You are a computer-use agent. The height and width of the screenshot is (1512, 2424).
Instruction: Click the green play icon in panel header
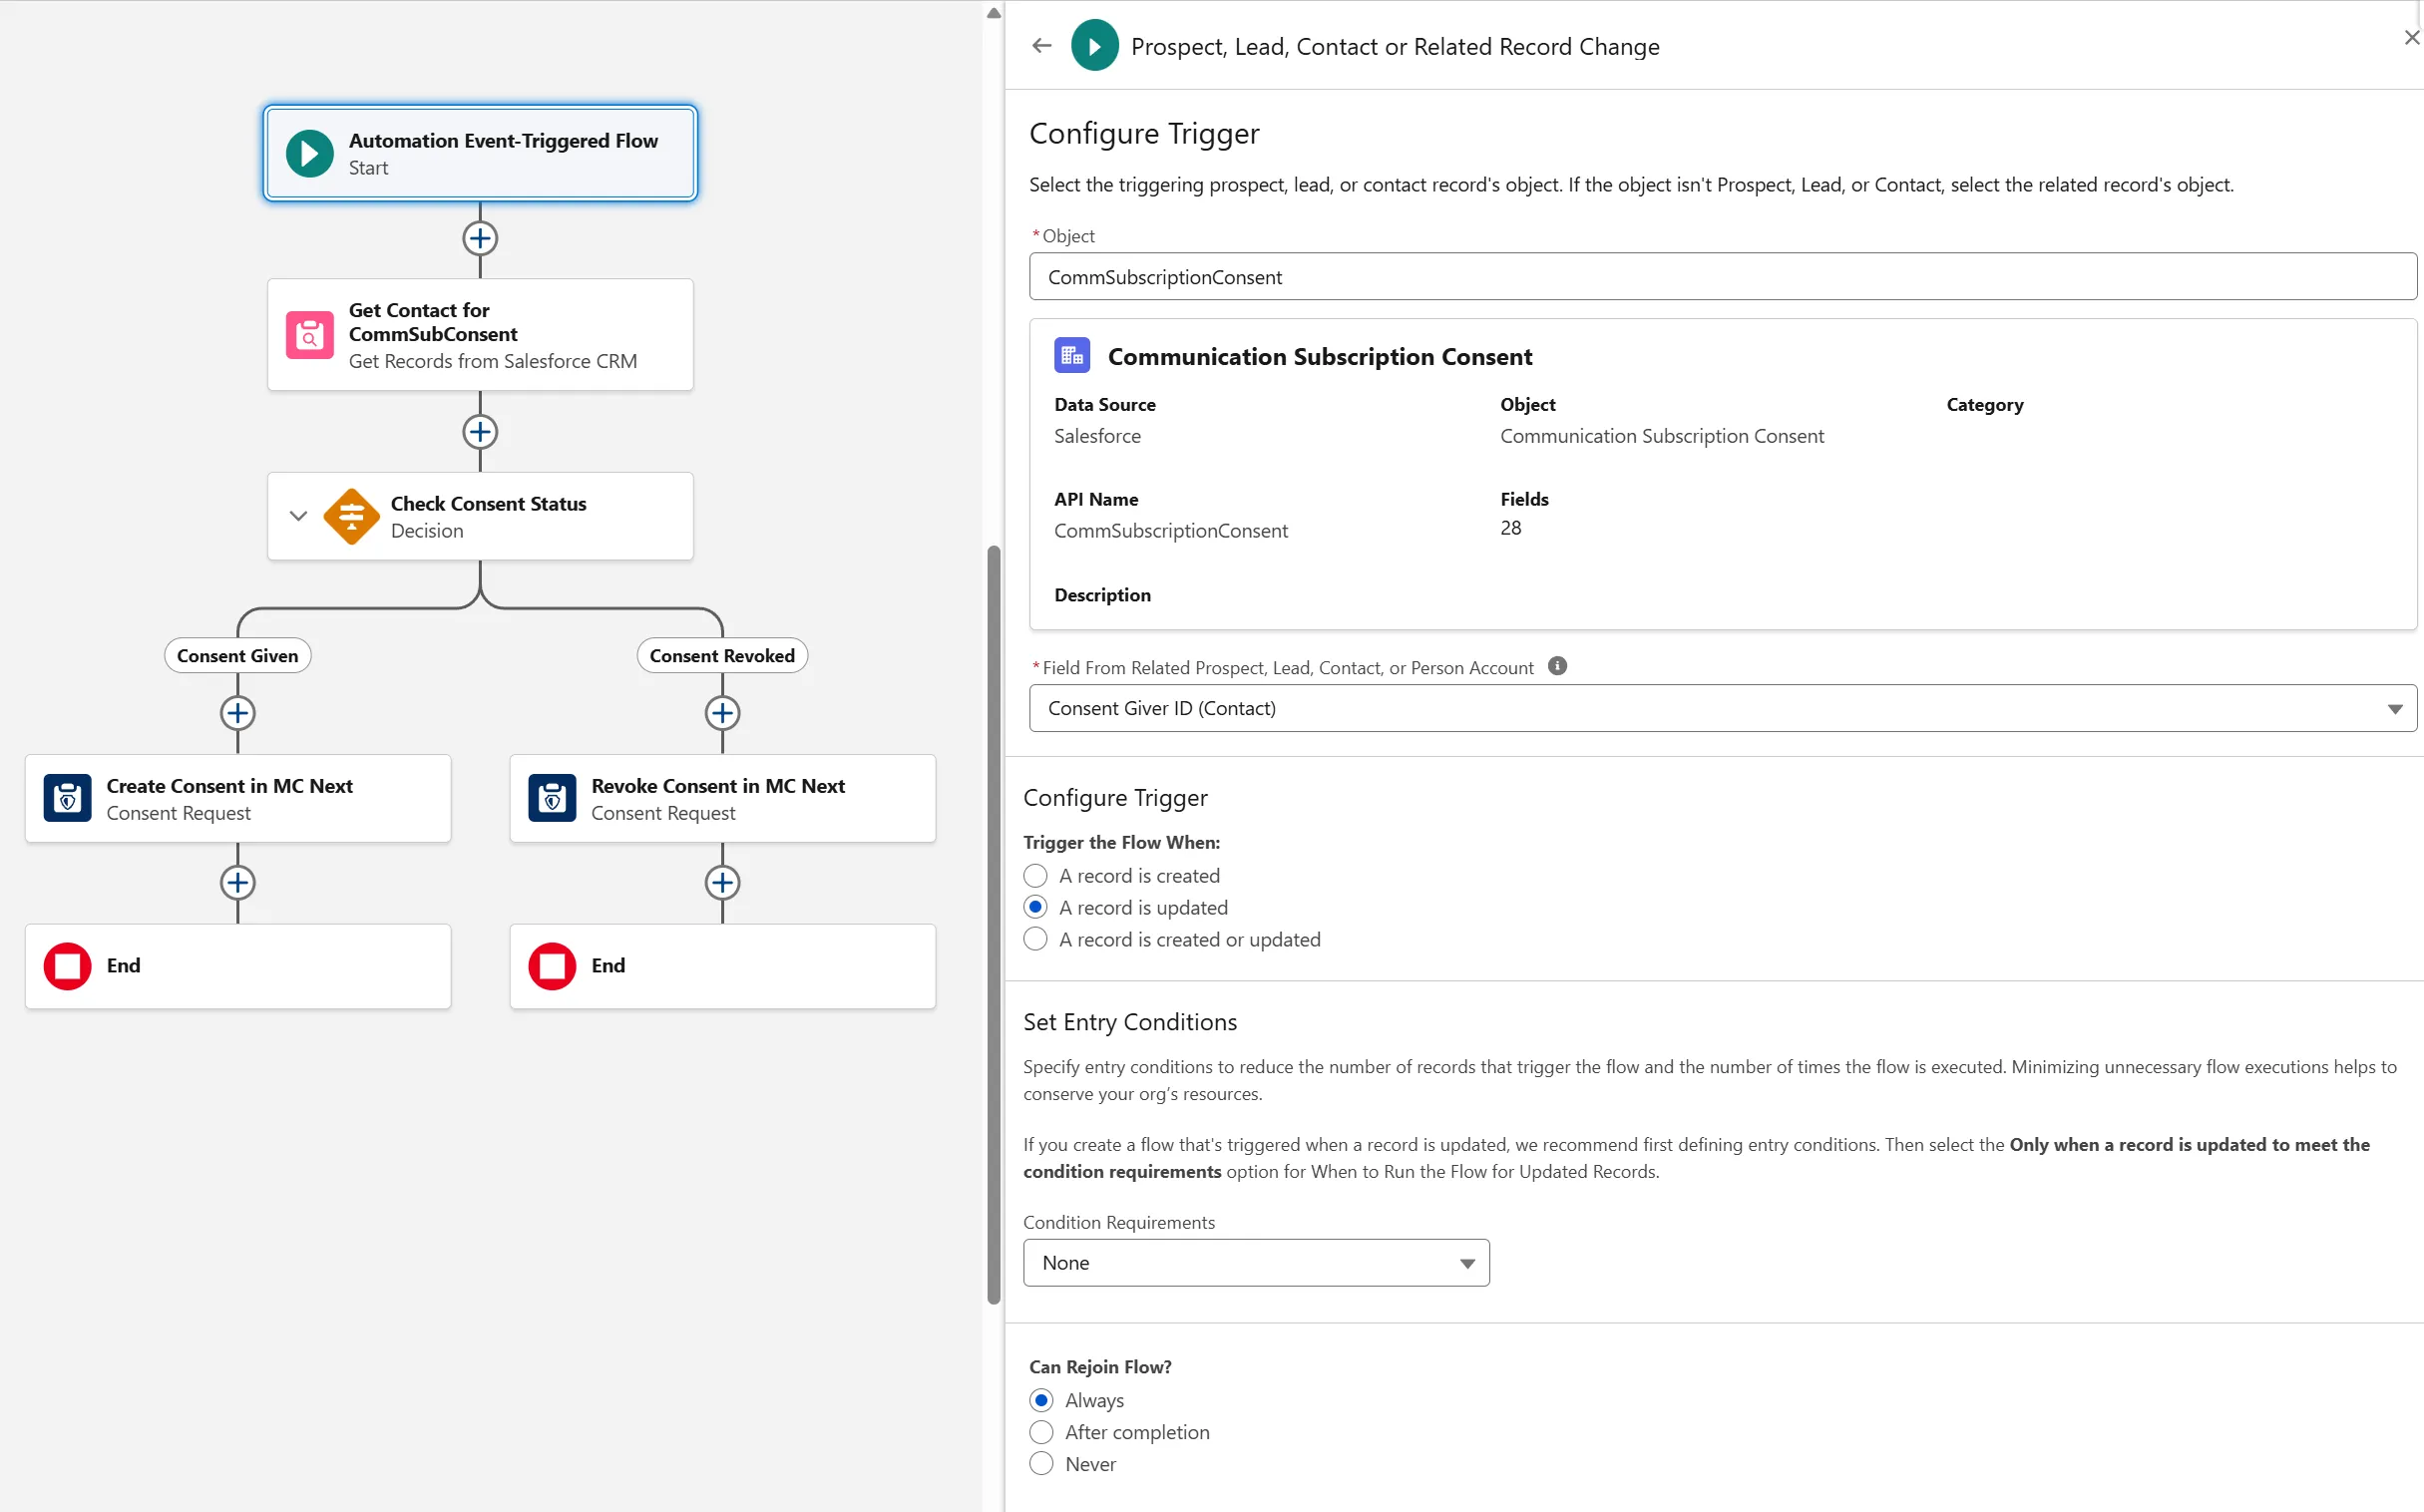[1094, 46]
